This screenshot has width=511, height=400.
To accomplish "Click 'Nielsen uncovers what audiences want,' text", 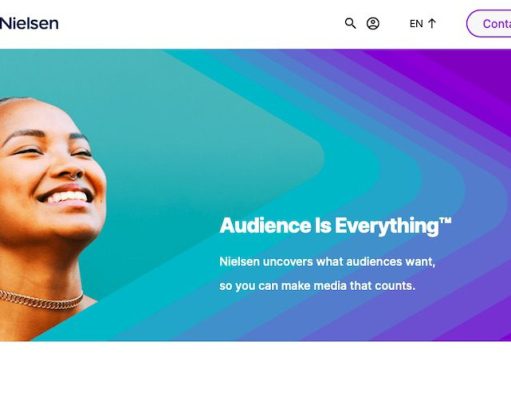I will [327, 262].
